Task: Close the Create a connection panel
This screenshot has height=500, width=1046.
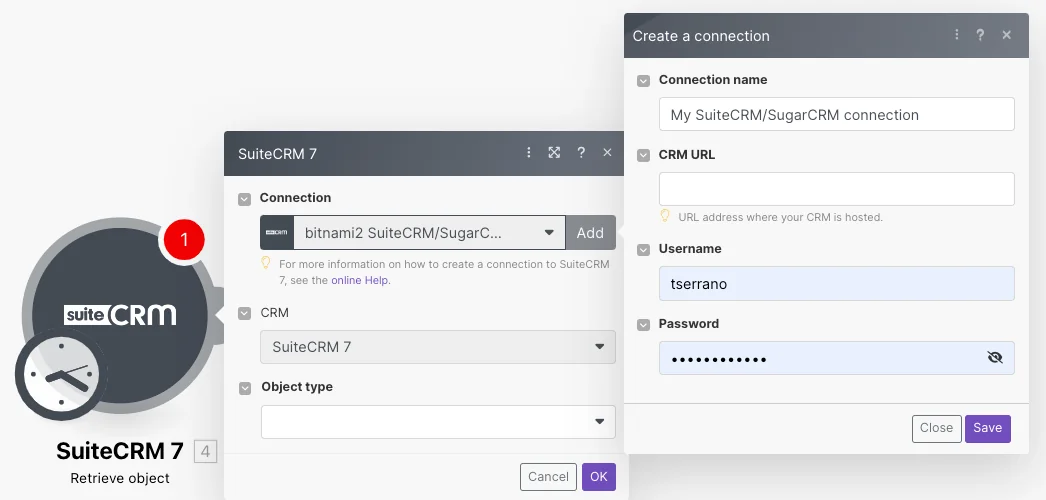Action: (x=1007, y=35)
